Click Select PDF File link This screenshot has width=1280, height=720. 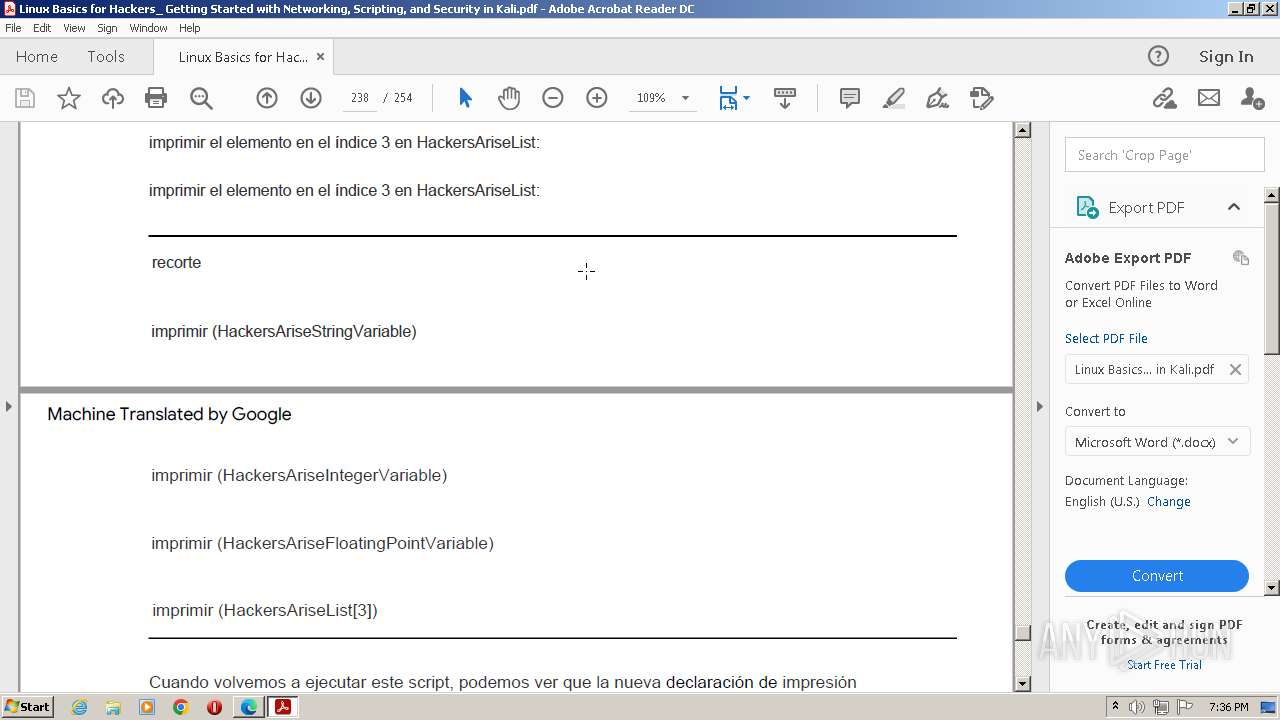pos(1106,338)
